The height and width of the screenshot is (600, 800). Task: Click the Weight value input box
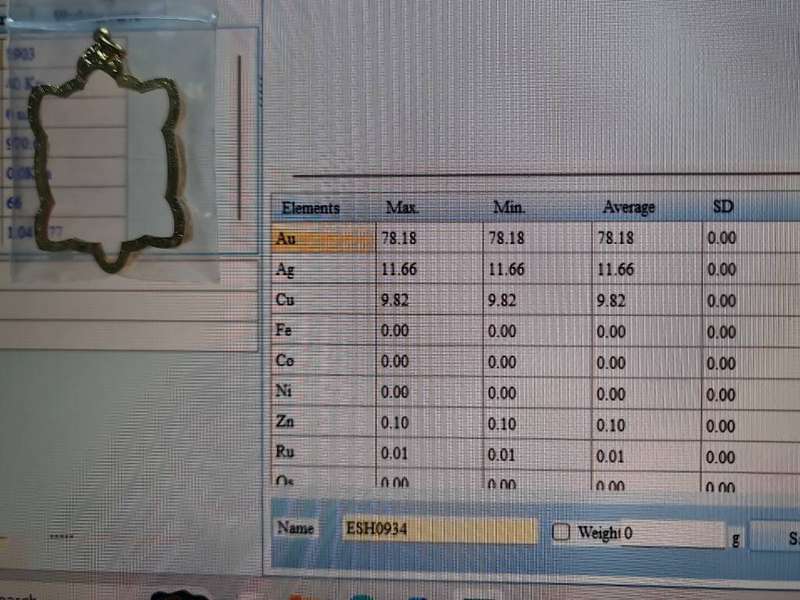click(x=673, y=534)
